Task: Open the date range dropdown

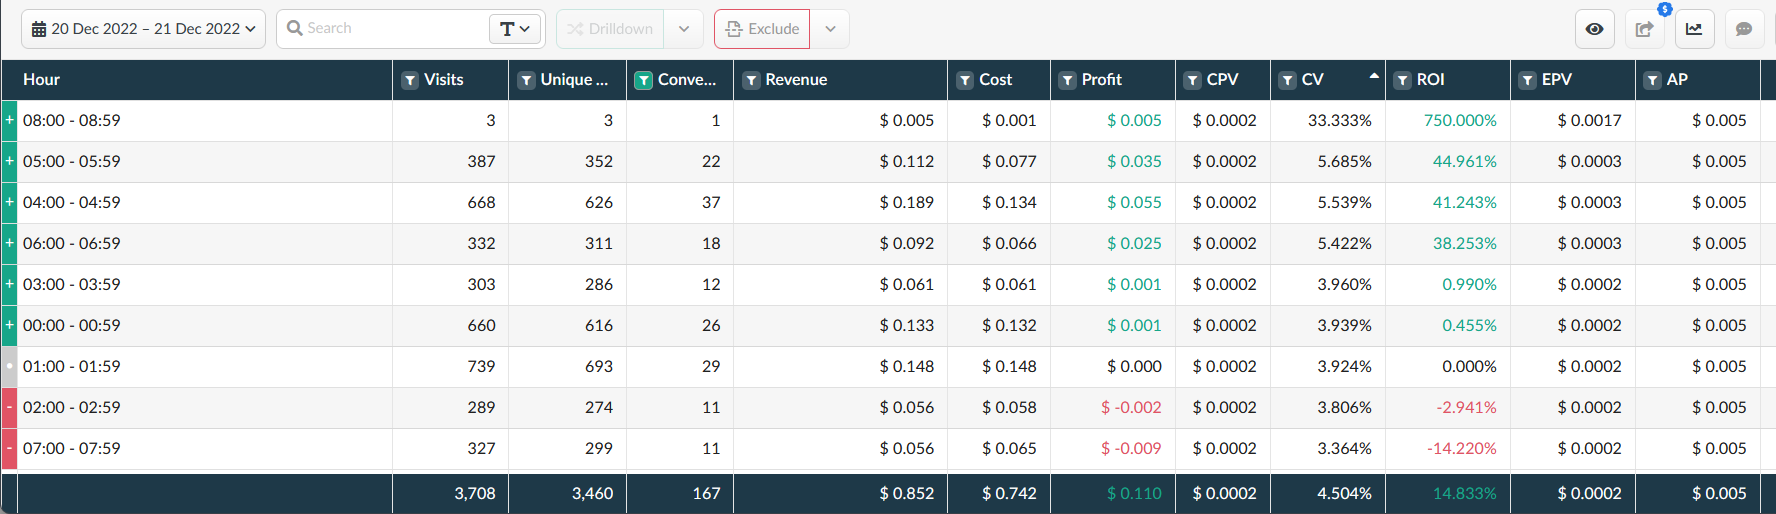Action: pos(143,29)
